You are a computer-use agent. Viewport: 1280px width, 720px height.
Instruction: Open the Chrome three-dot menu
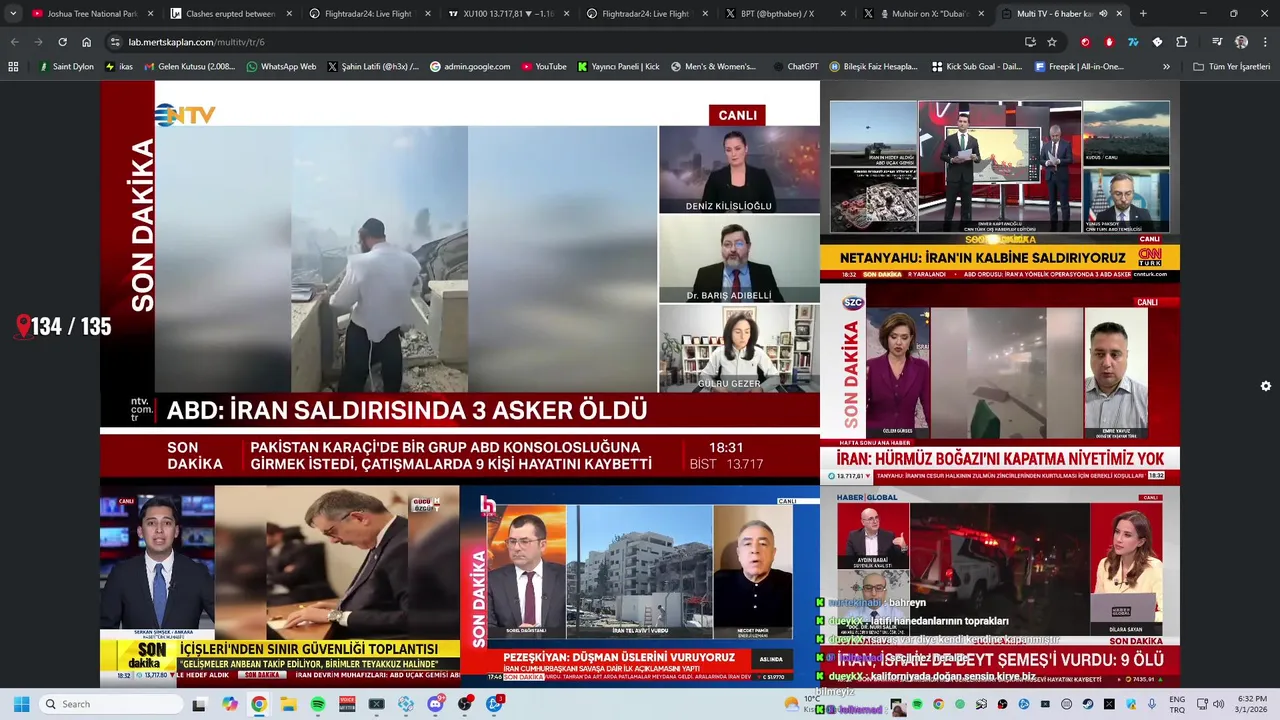1264,42
